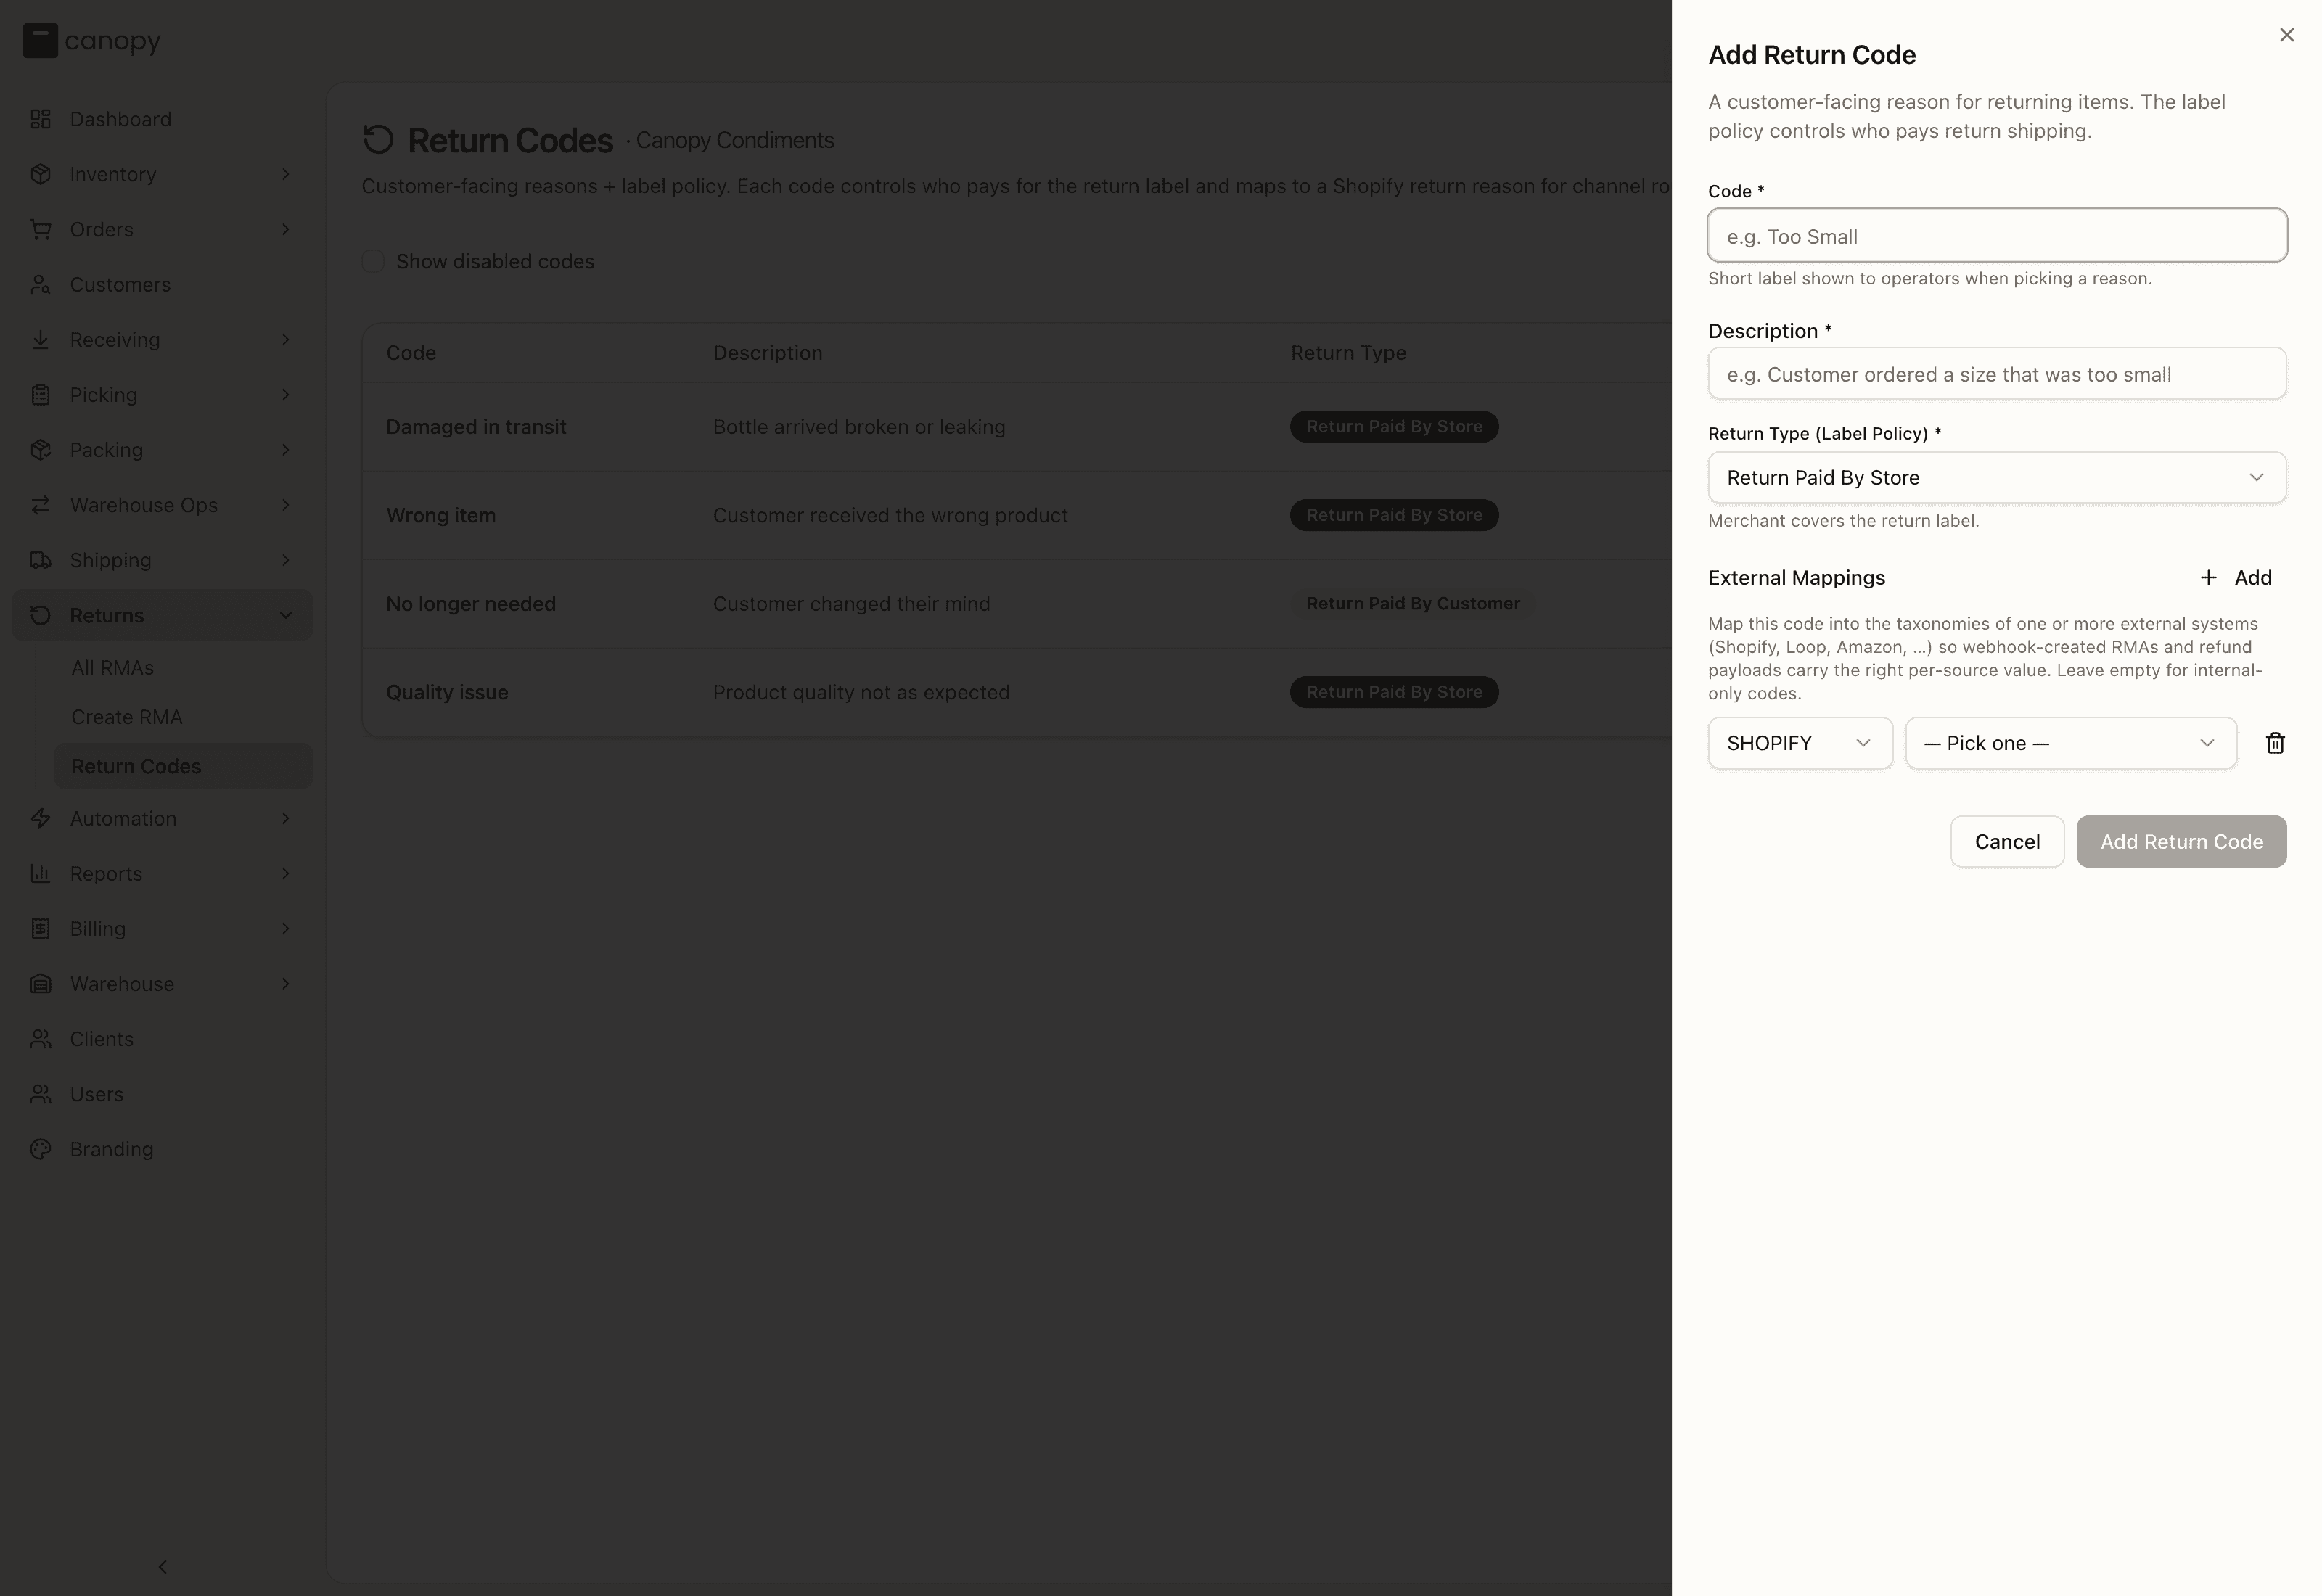Image resolution: width=2322 pixels, height=1596 pixels.
Task: Click the Picking clipboard icon
Action: pos(40,395)
